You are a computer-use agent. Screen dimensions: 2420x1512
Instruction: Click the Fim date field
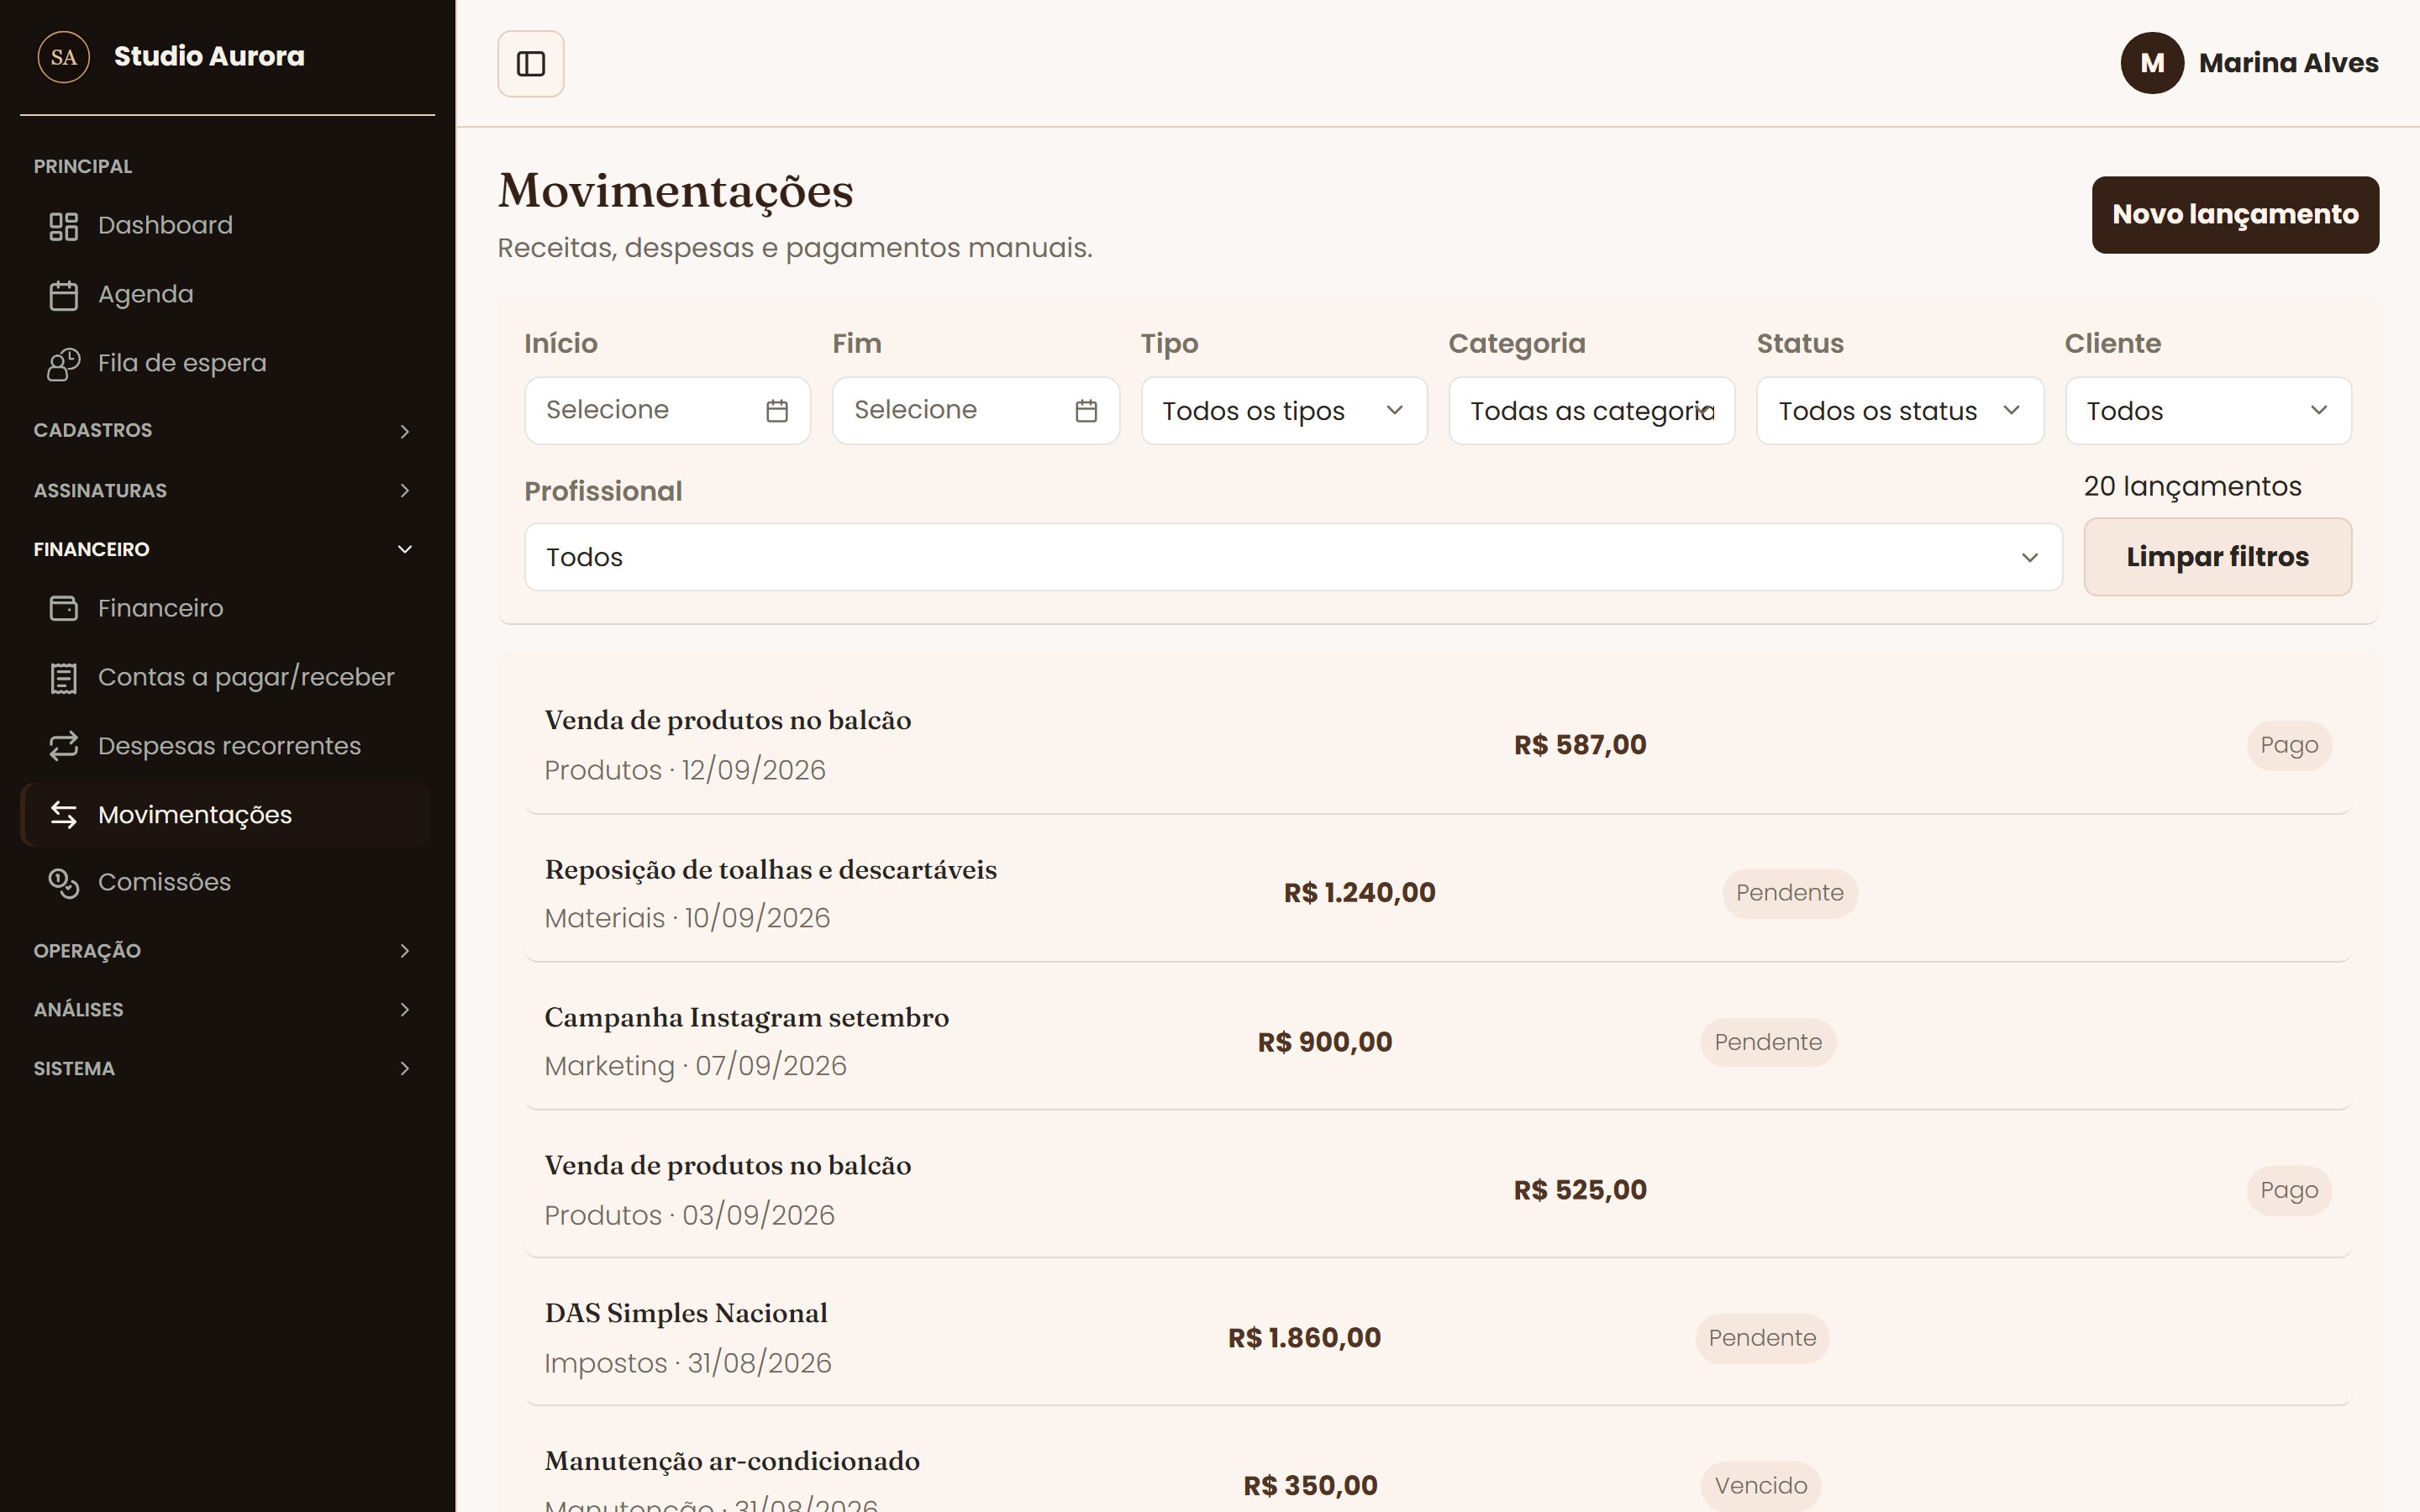pyautogui.click(x=976, y=411)
